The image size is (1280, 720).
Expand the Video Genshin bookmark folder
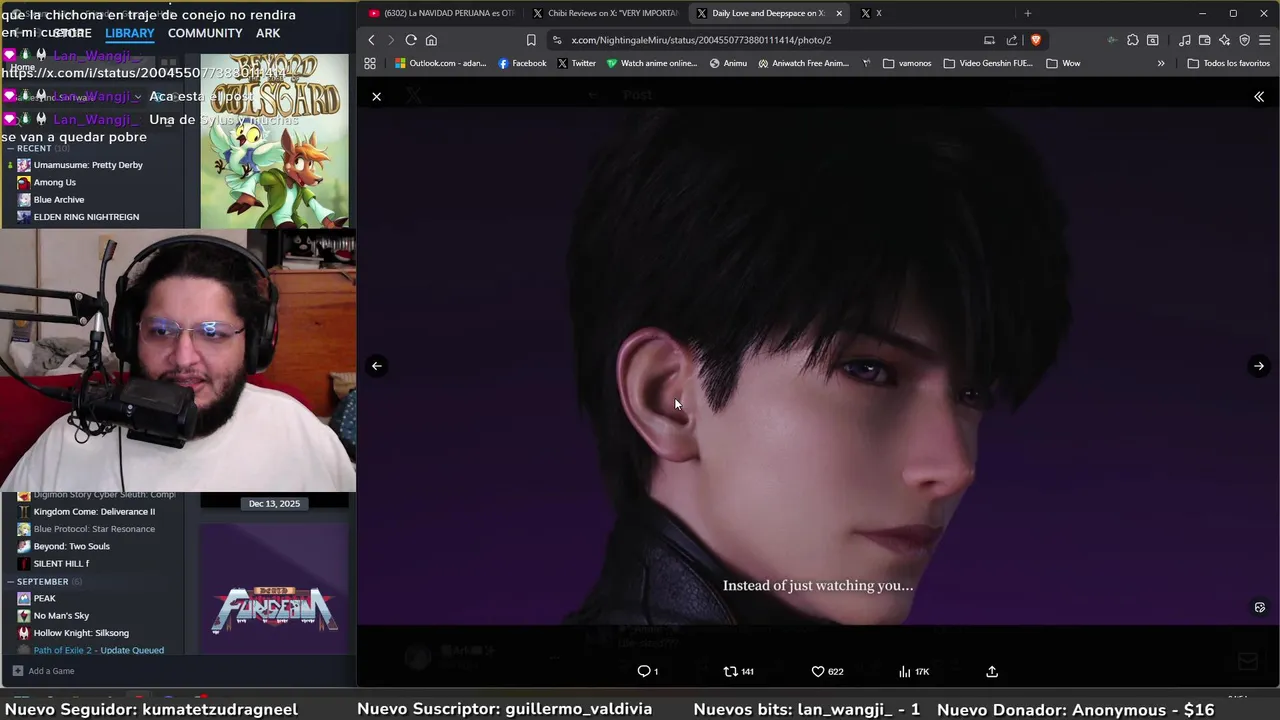[x=988, y=63]
